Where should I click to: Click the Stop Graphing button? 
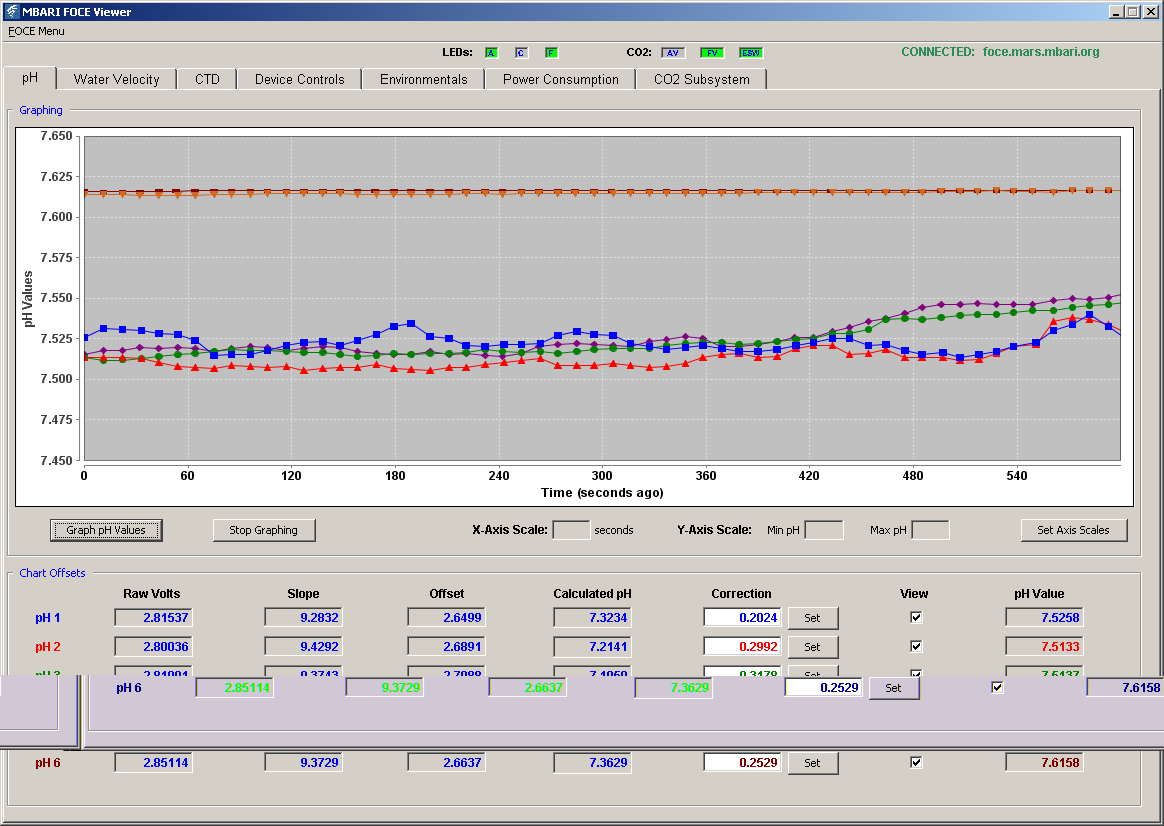coord(264,530)
